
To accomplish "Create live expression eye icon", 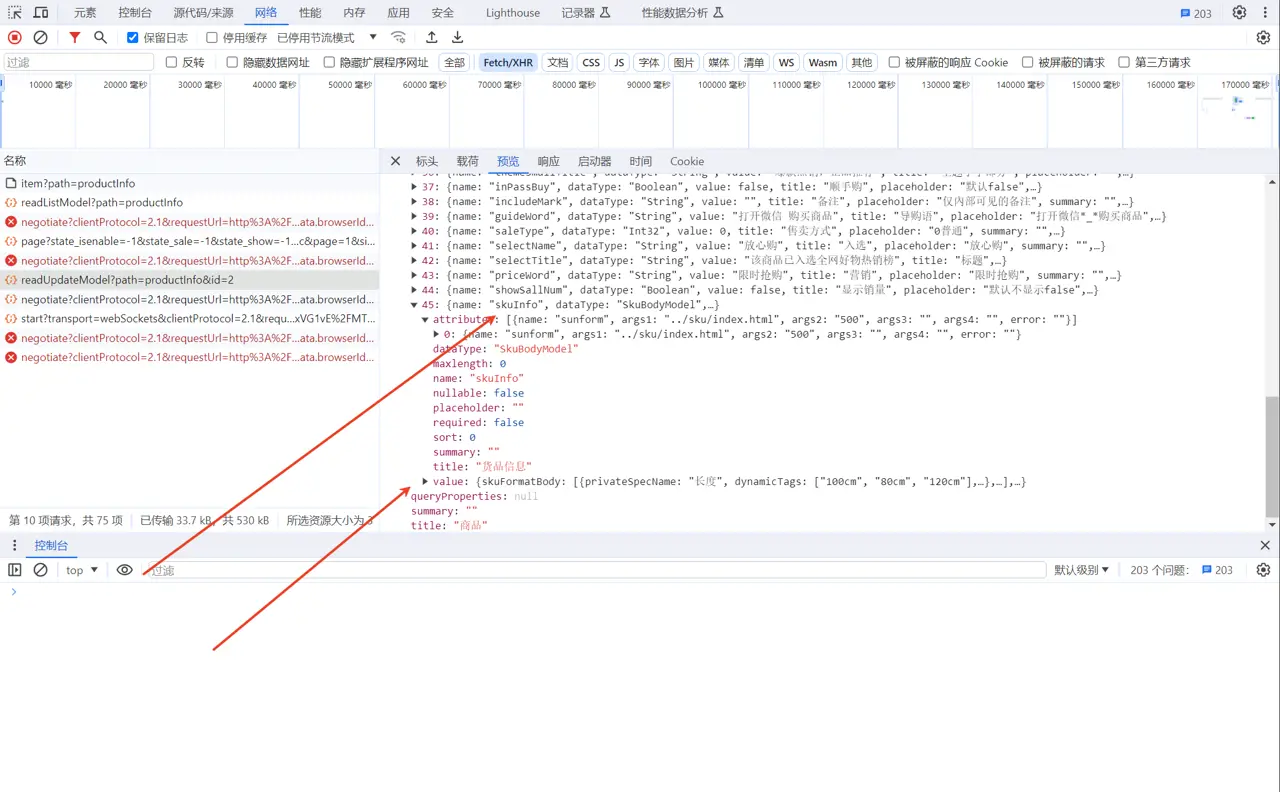I will pyautogui.click(x=124, y=570).
